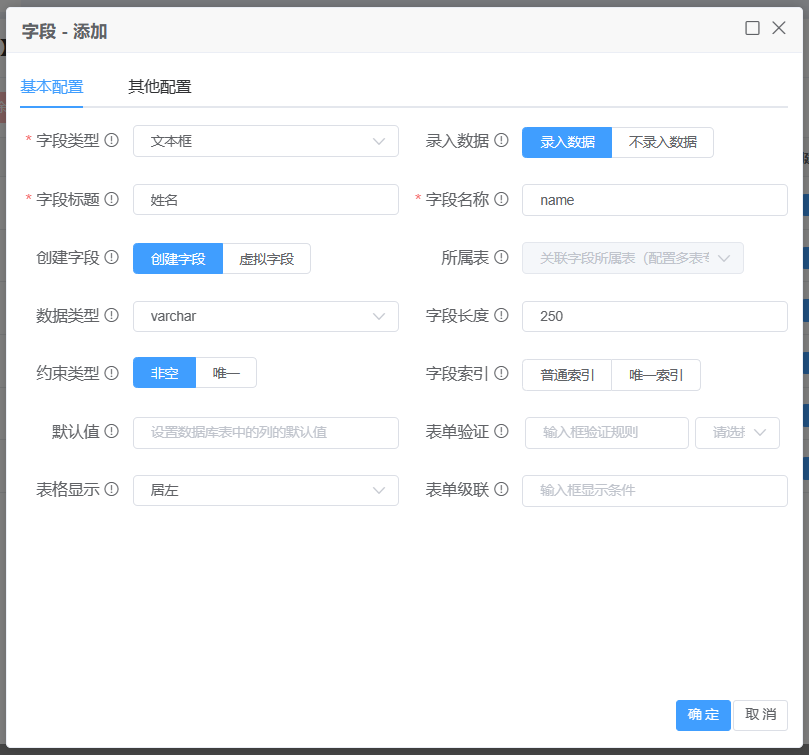Switch to the 其他配置 tab
Viewport: 809px width, 755px height.
(x=160, y=87)
